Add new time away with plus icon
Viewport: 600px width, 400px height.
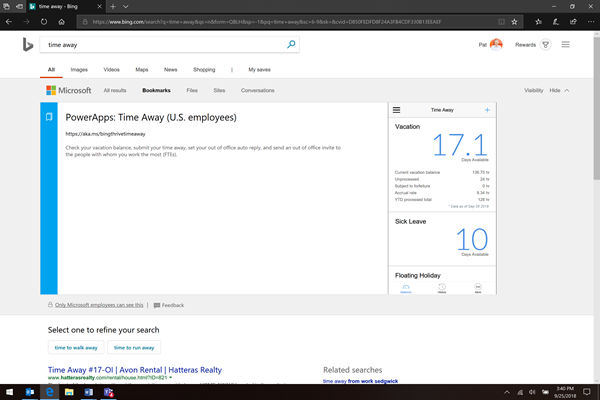click(x=487, y=110)
